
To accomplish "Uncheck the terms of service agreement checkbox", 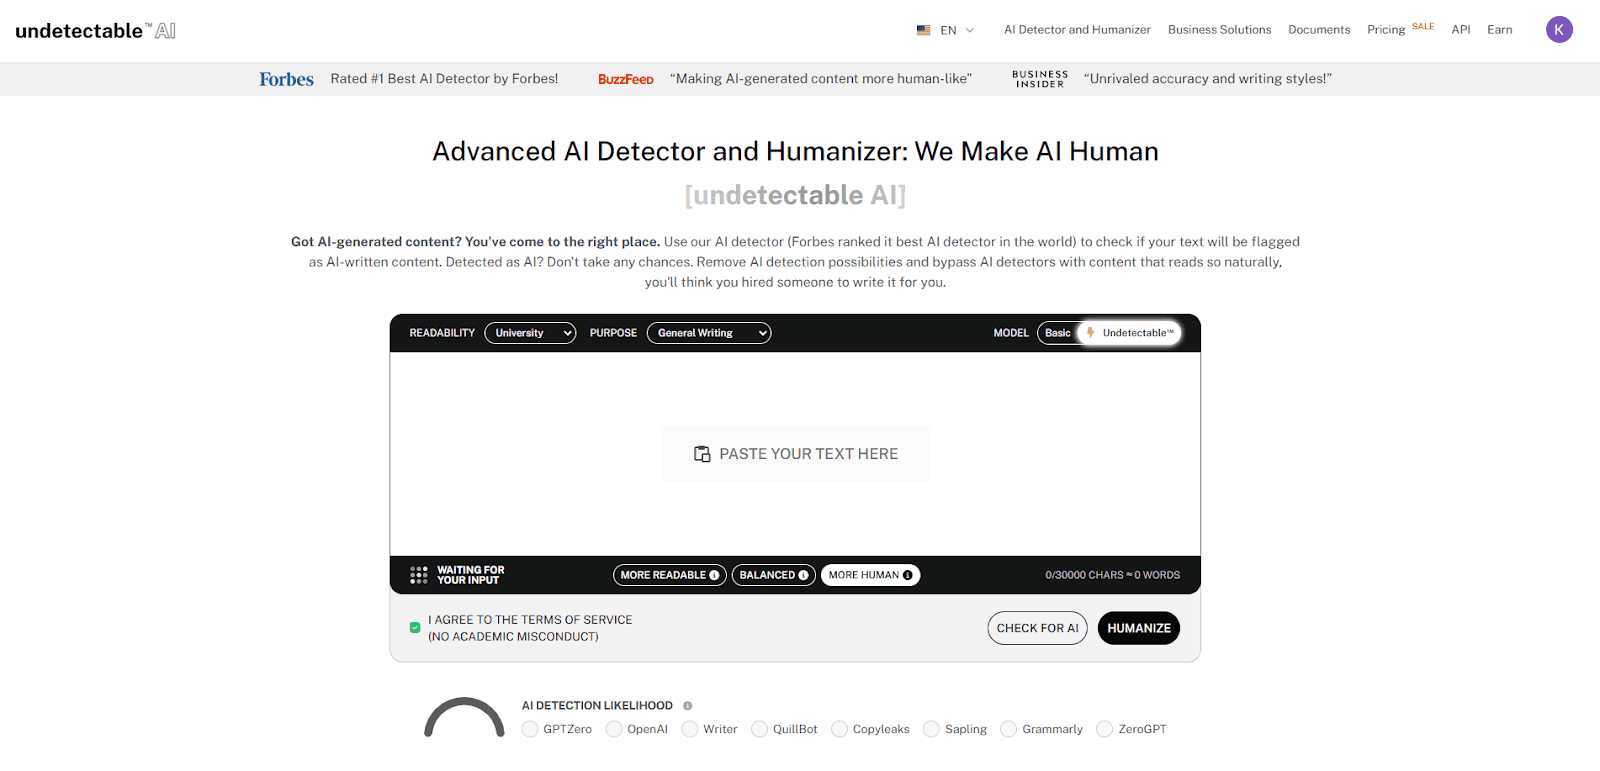I will [x=415, y=628].
